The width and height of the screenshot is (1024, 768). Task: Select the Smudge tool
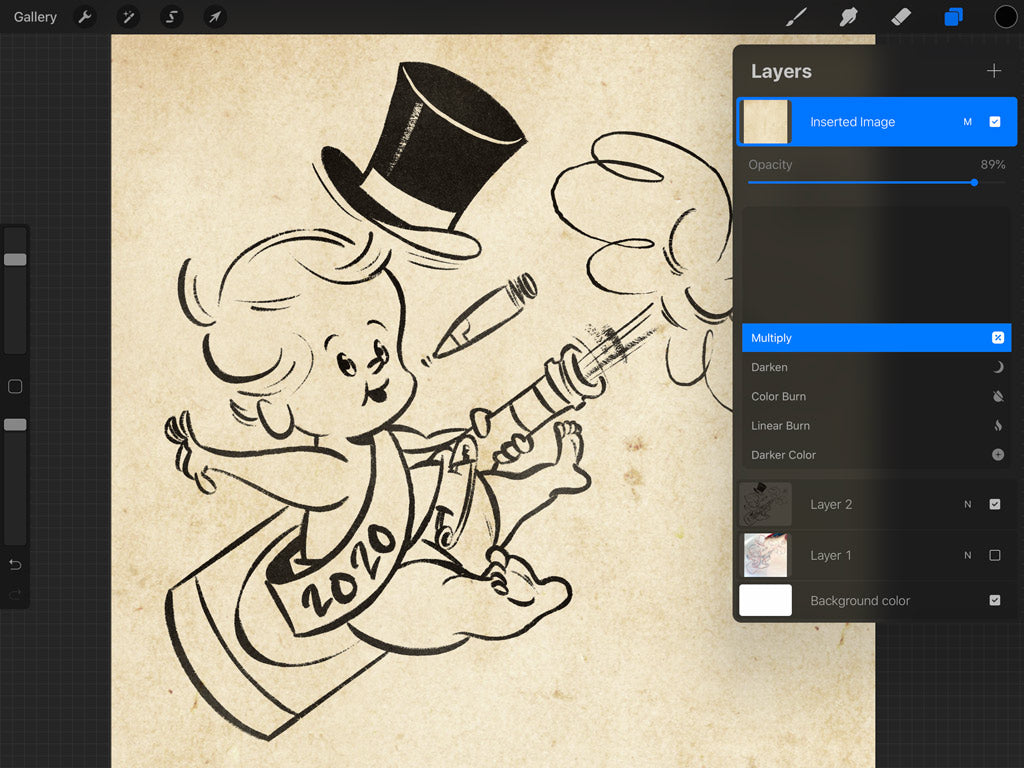(848, 17)
